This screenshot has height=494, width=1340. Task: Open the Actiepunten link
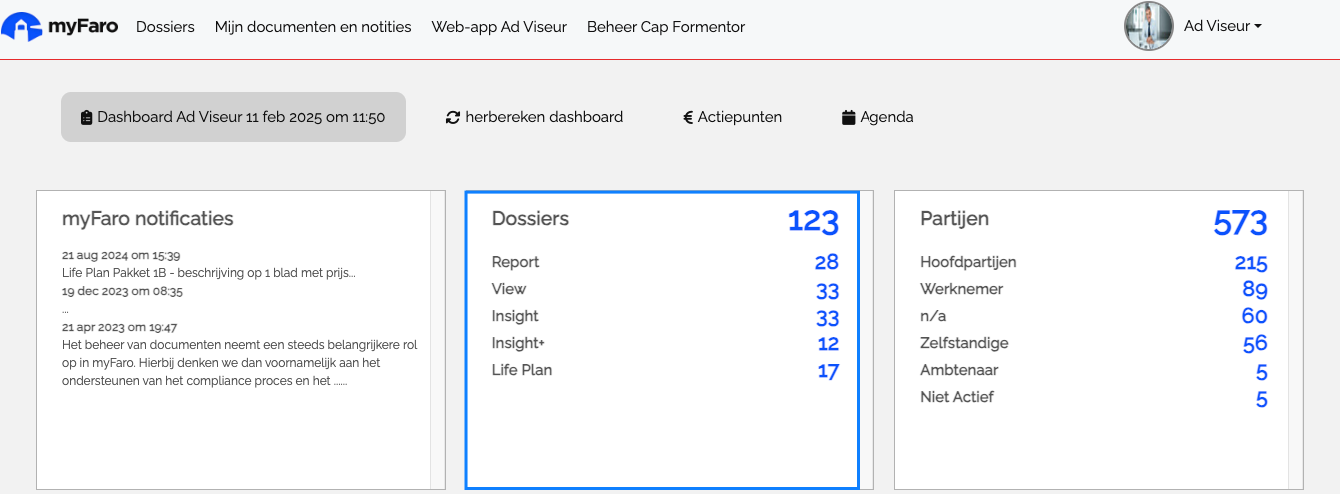click(x=733, y=117)
